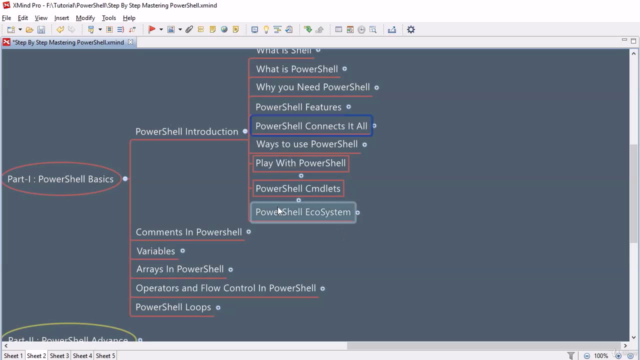Add a relationship line between topics
The height and width of the screenshot is (360, 640).
click(132, 30)
